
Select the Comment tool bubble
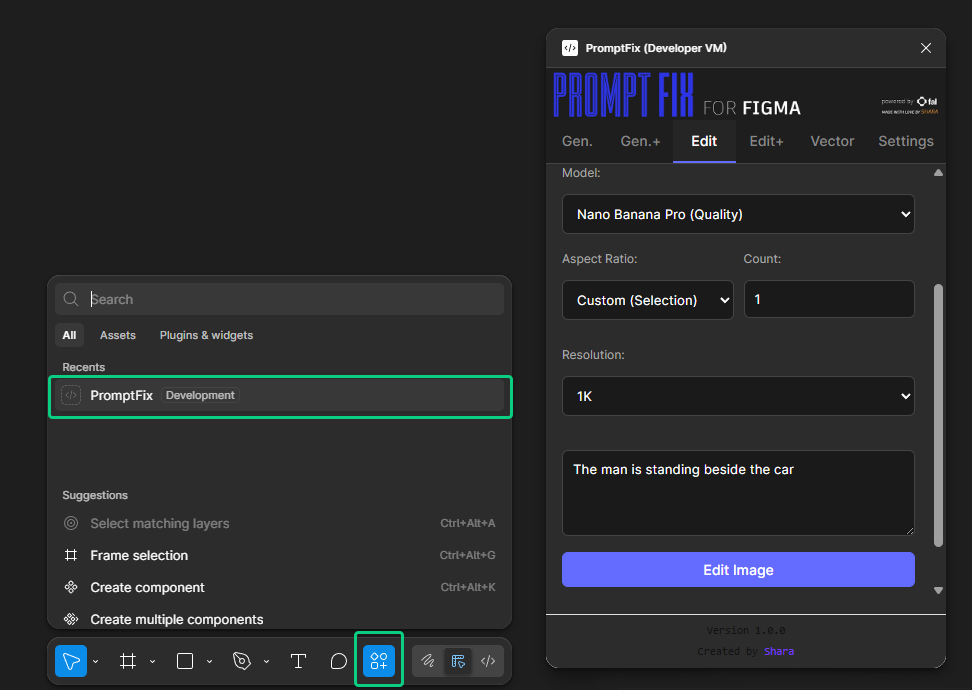tap(338, 661)
